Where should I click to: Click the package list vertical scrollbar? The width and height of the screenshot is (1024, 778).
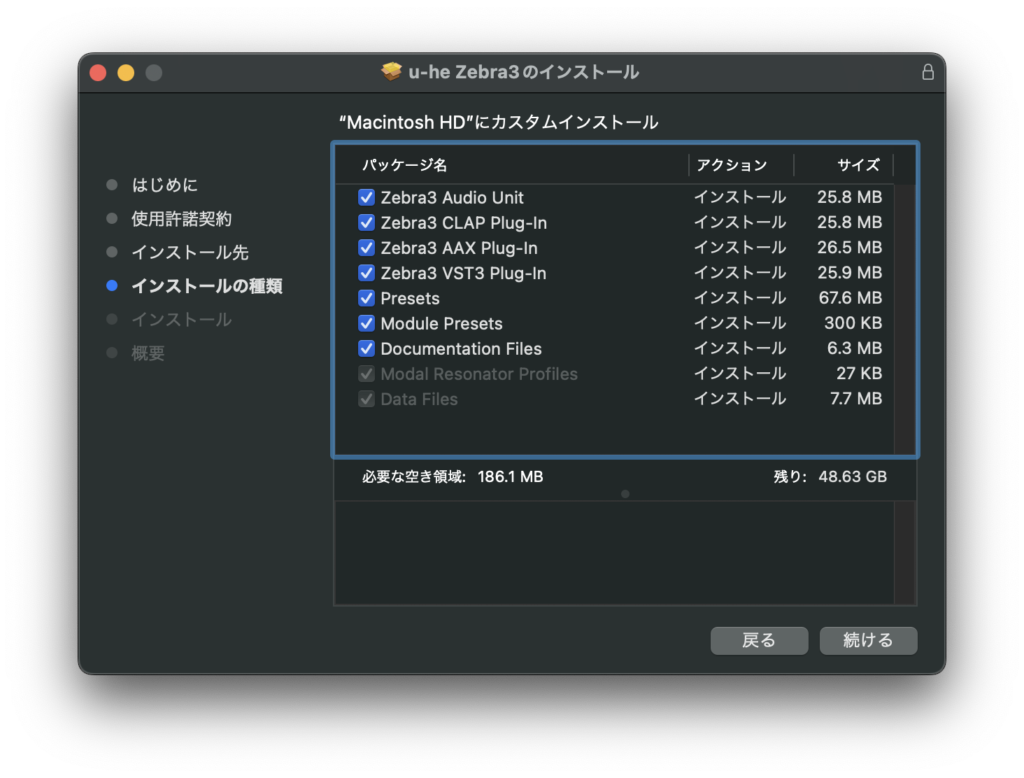click(x=904, y=320)
